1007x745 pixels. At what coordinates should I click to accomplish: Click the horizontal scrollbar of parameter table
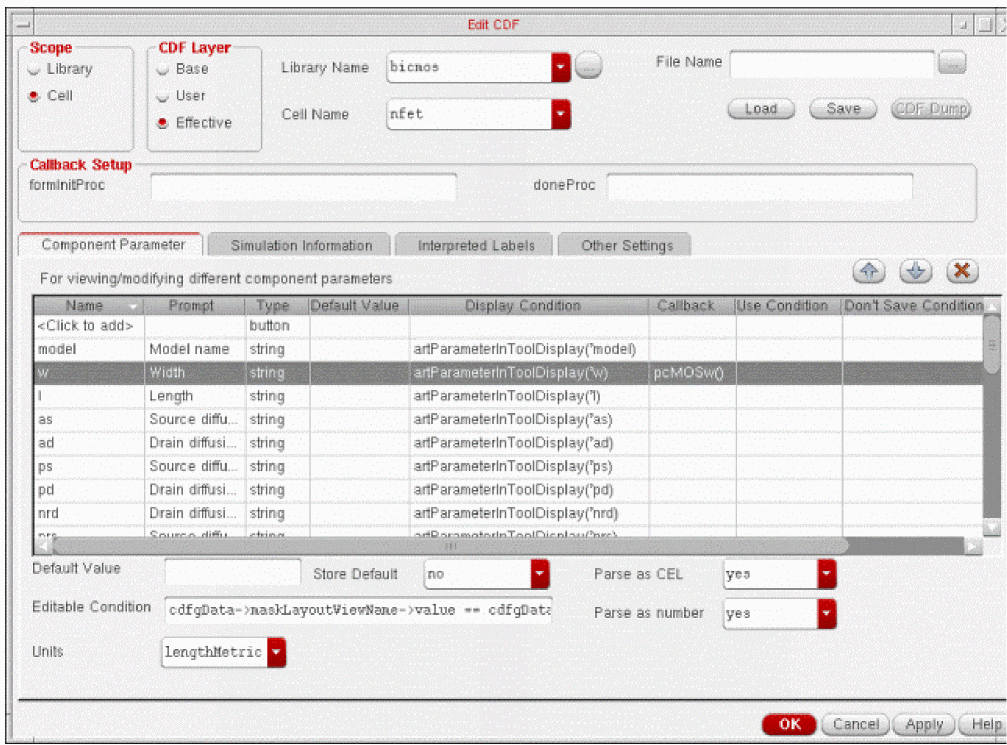point(450,547)
